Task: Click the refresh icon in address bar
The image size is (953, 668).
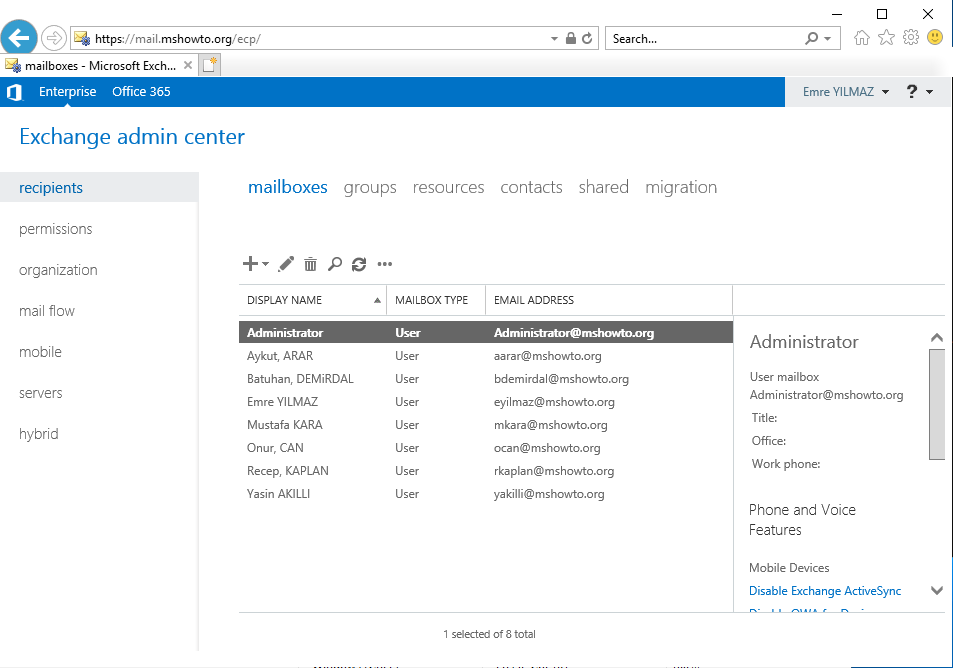Action: [x=587, y=38]
